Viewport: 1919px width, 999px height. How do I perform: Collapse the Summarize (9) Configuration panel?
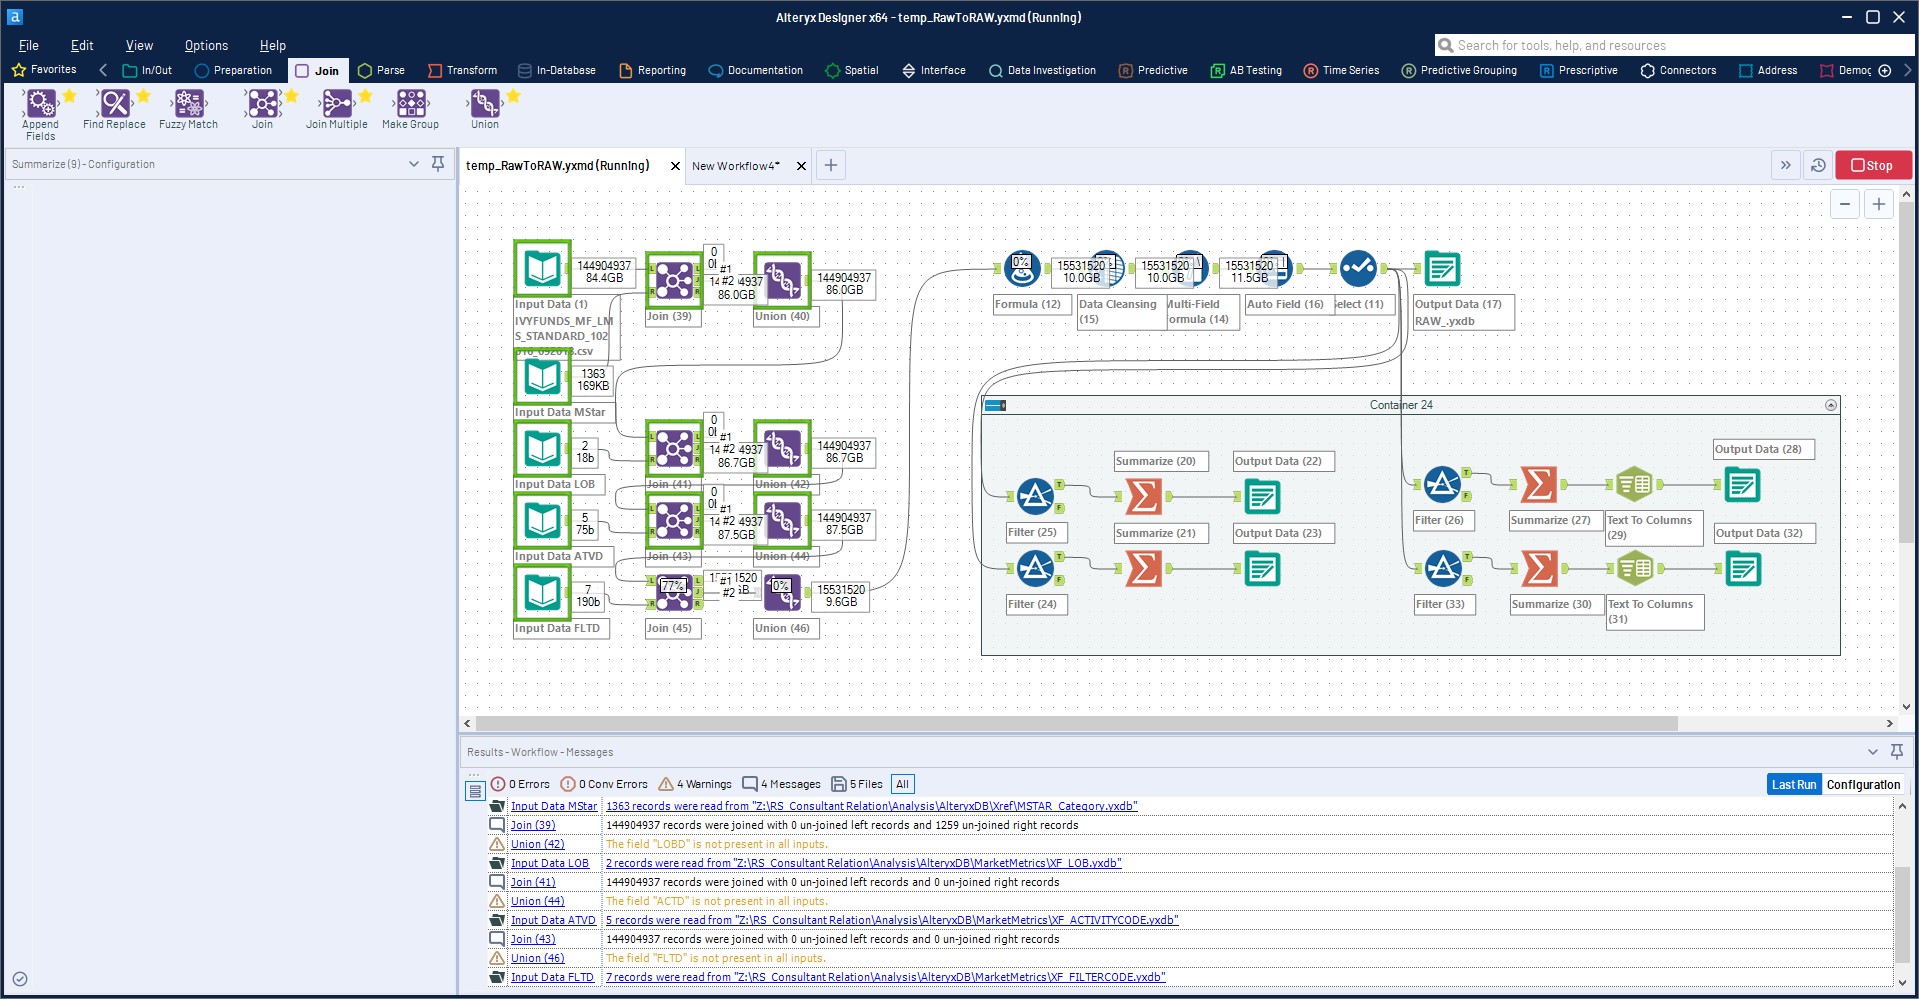(x=415, y=164)
